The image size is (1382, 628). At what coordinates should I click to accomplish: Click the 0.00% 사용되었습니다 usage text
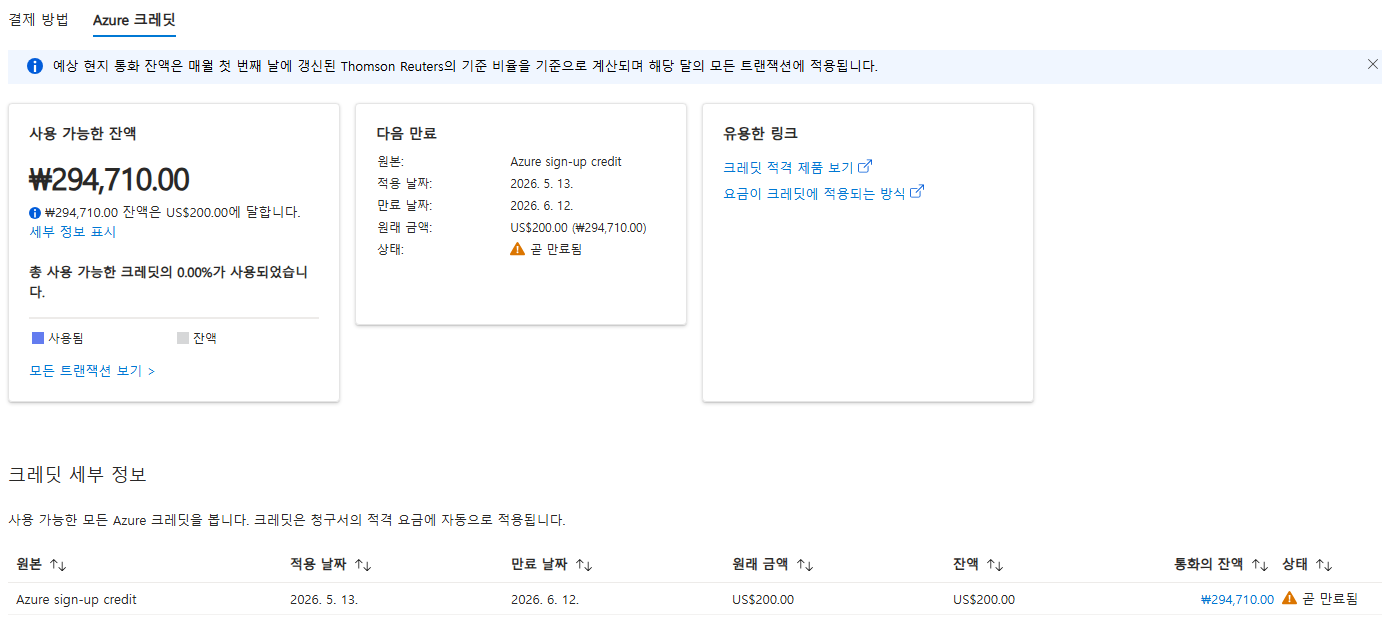pyautogui.click(x=169, y=282)
